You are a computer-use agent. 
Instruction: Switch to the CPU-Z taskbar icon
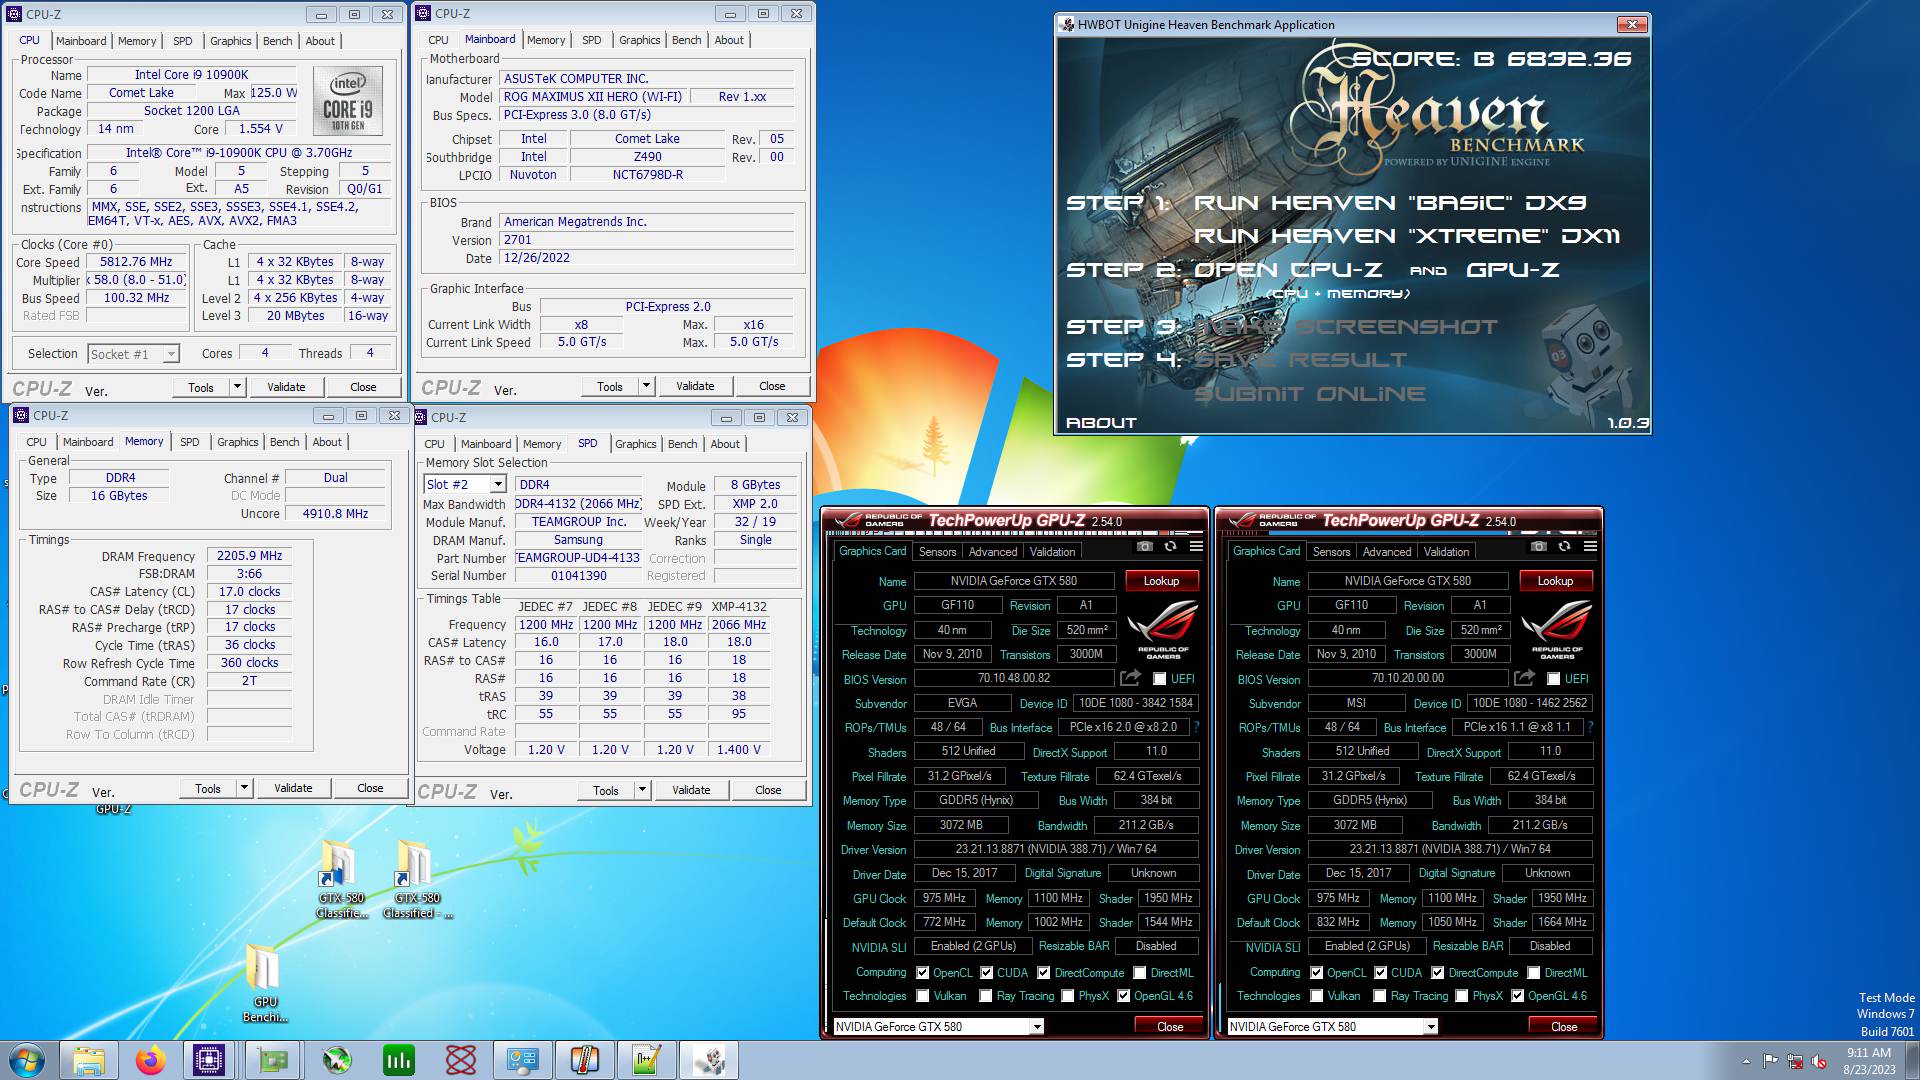tap(210, 1060)
